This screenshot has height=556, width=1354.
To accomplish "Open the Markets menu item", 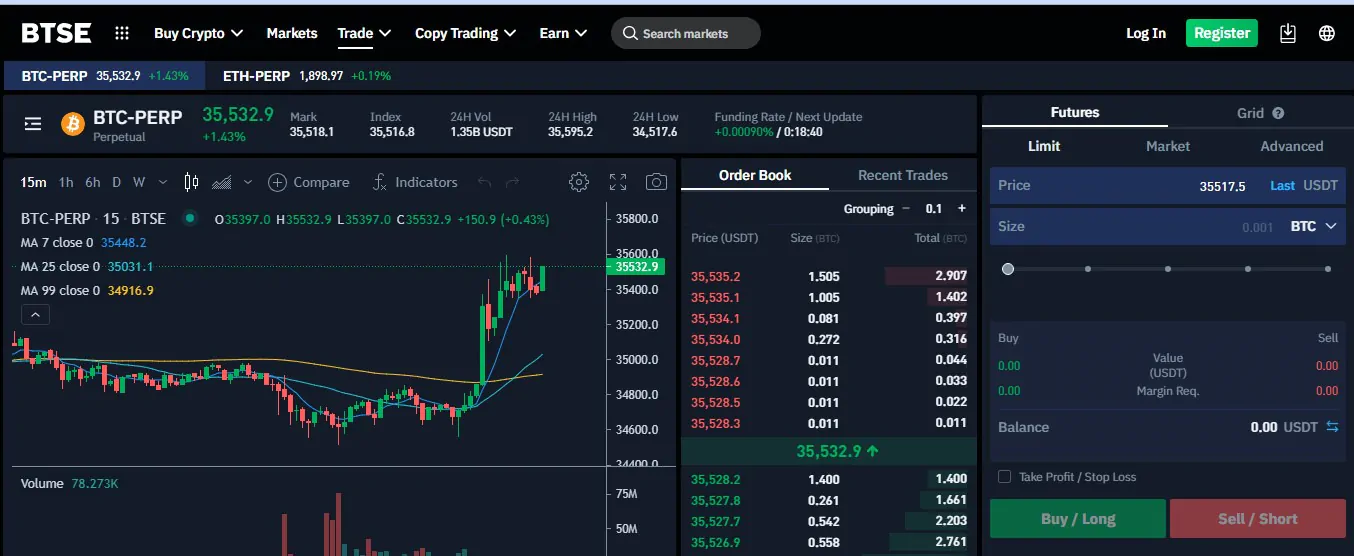I will pyautogui.click(x=292, y=33).
